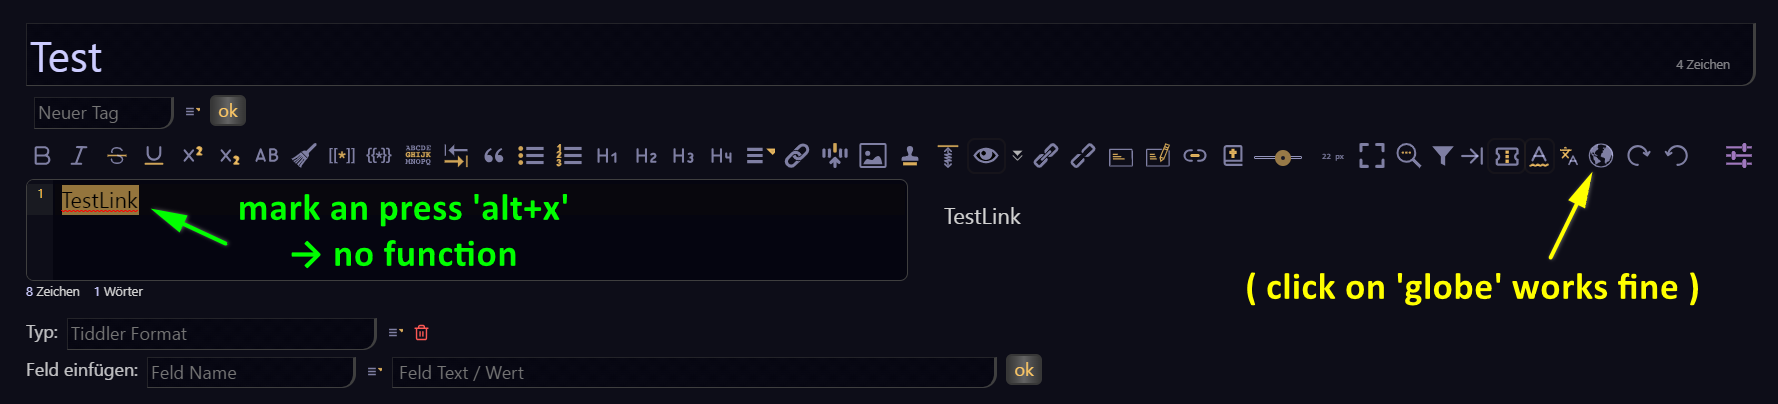This screenshot has height=404, width=1778.
Task: Toggle bold formatting in the editor toolbar
Action: coord(42,155)
